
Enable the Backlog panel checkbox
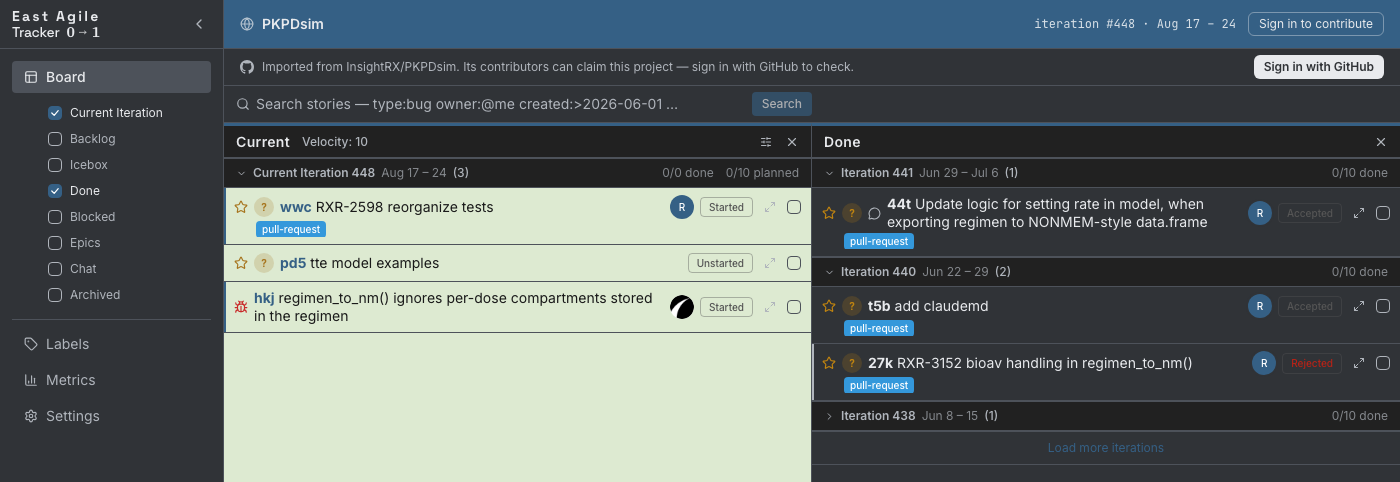55,139
